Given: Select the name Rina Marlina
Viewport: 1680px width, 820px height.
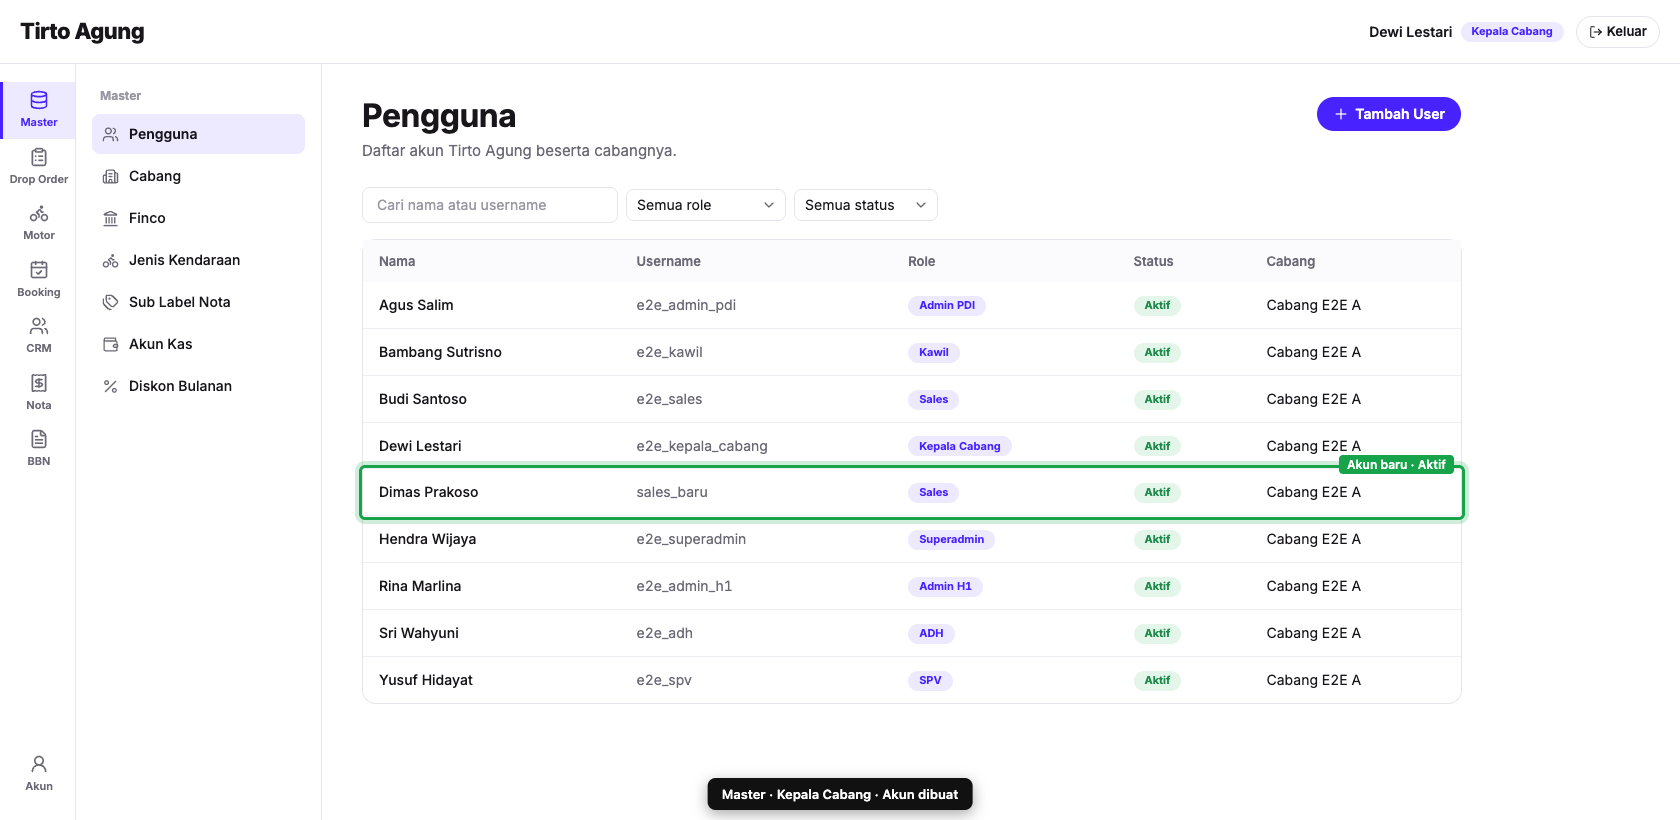Looking at the screenshot, I should coord(420,586).
